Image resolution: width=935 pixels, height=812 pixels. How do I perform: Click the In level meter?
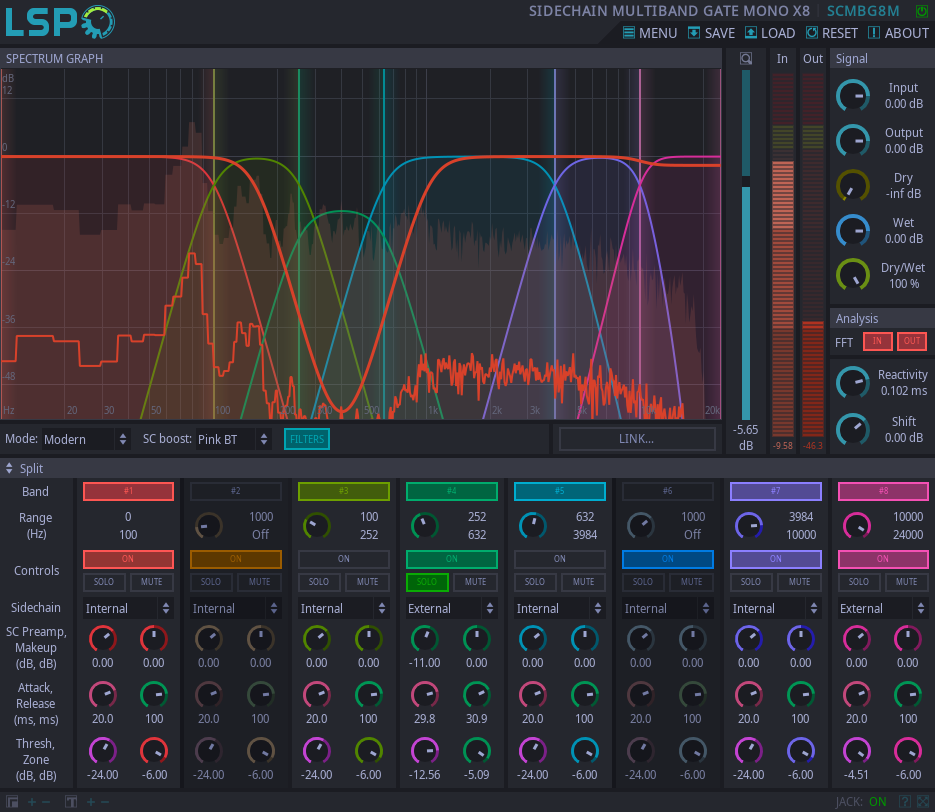(x=783, y=255)
